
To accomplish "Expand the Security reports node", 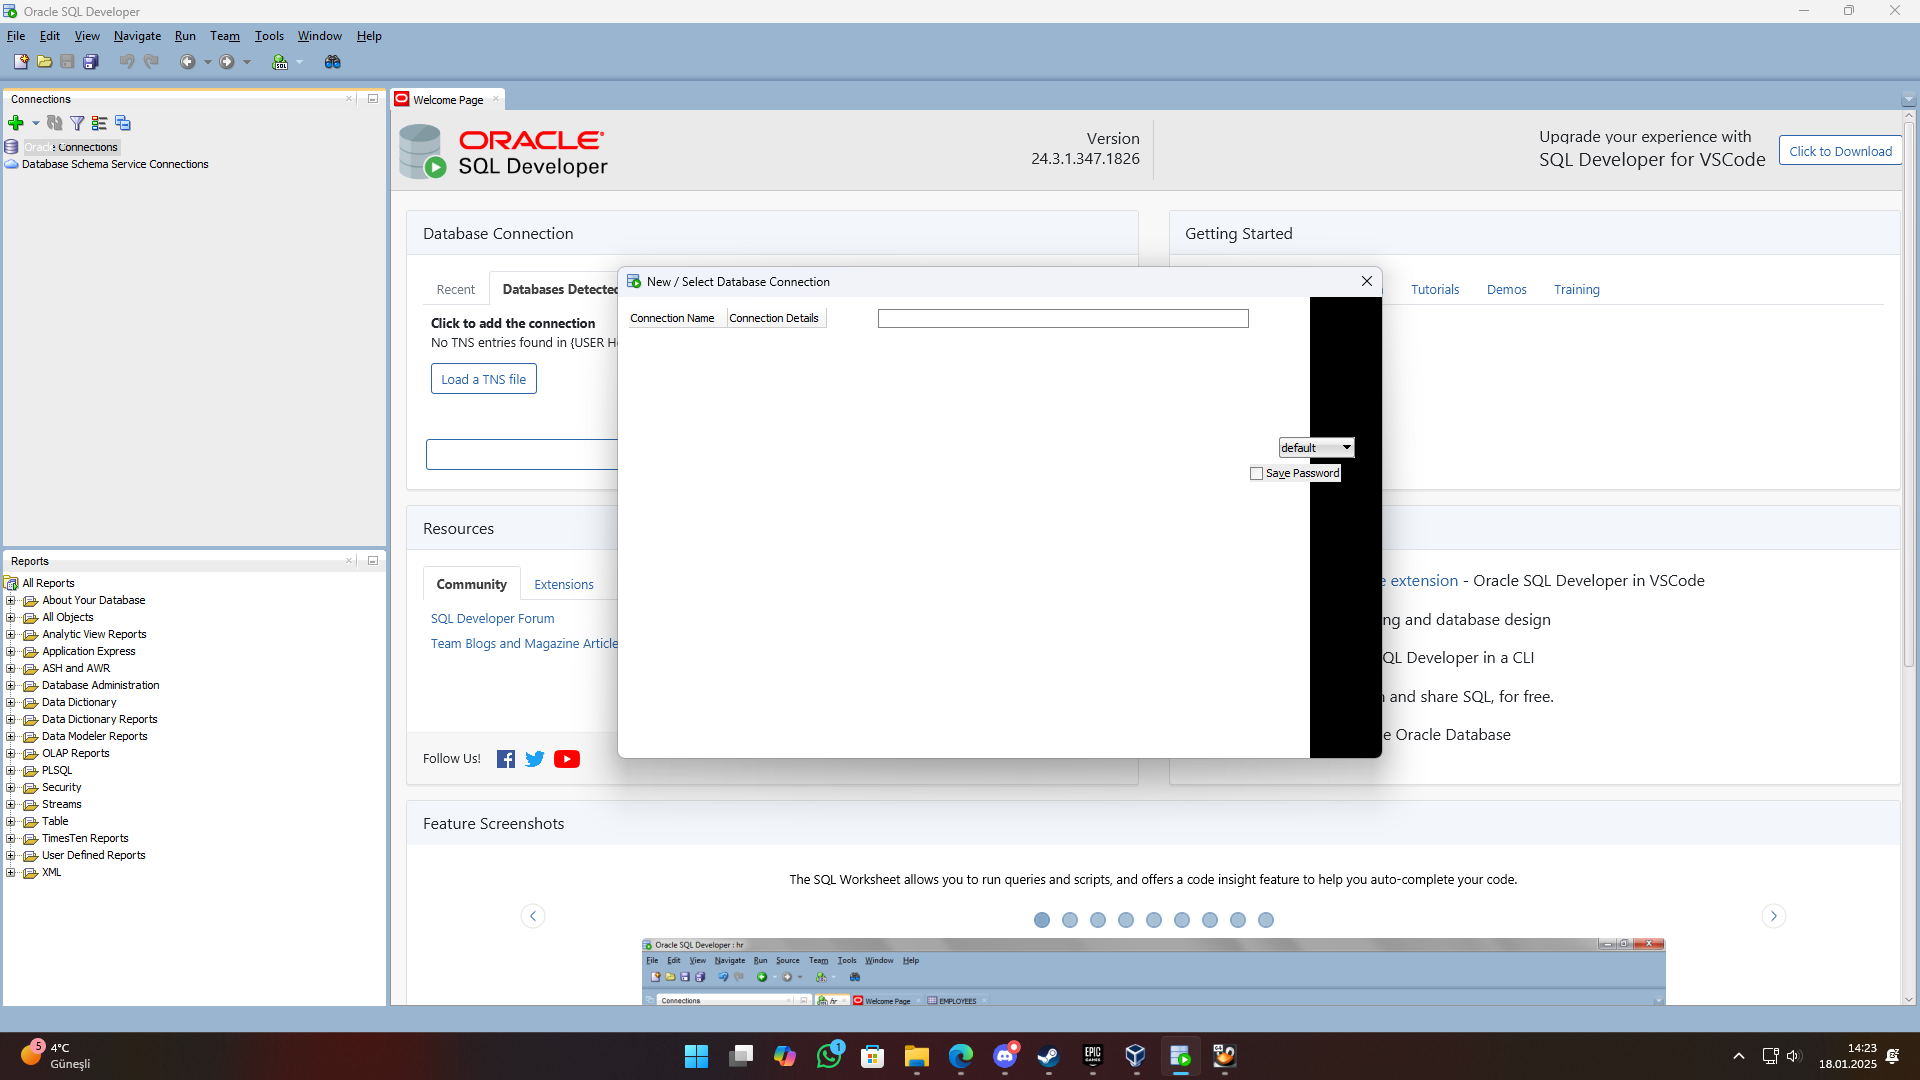I will (11, 788).
